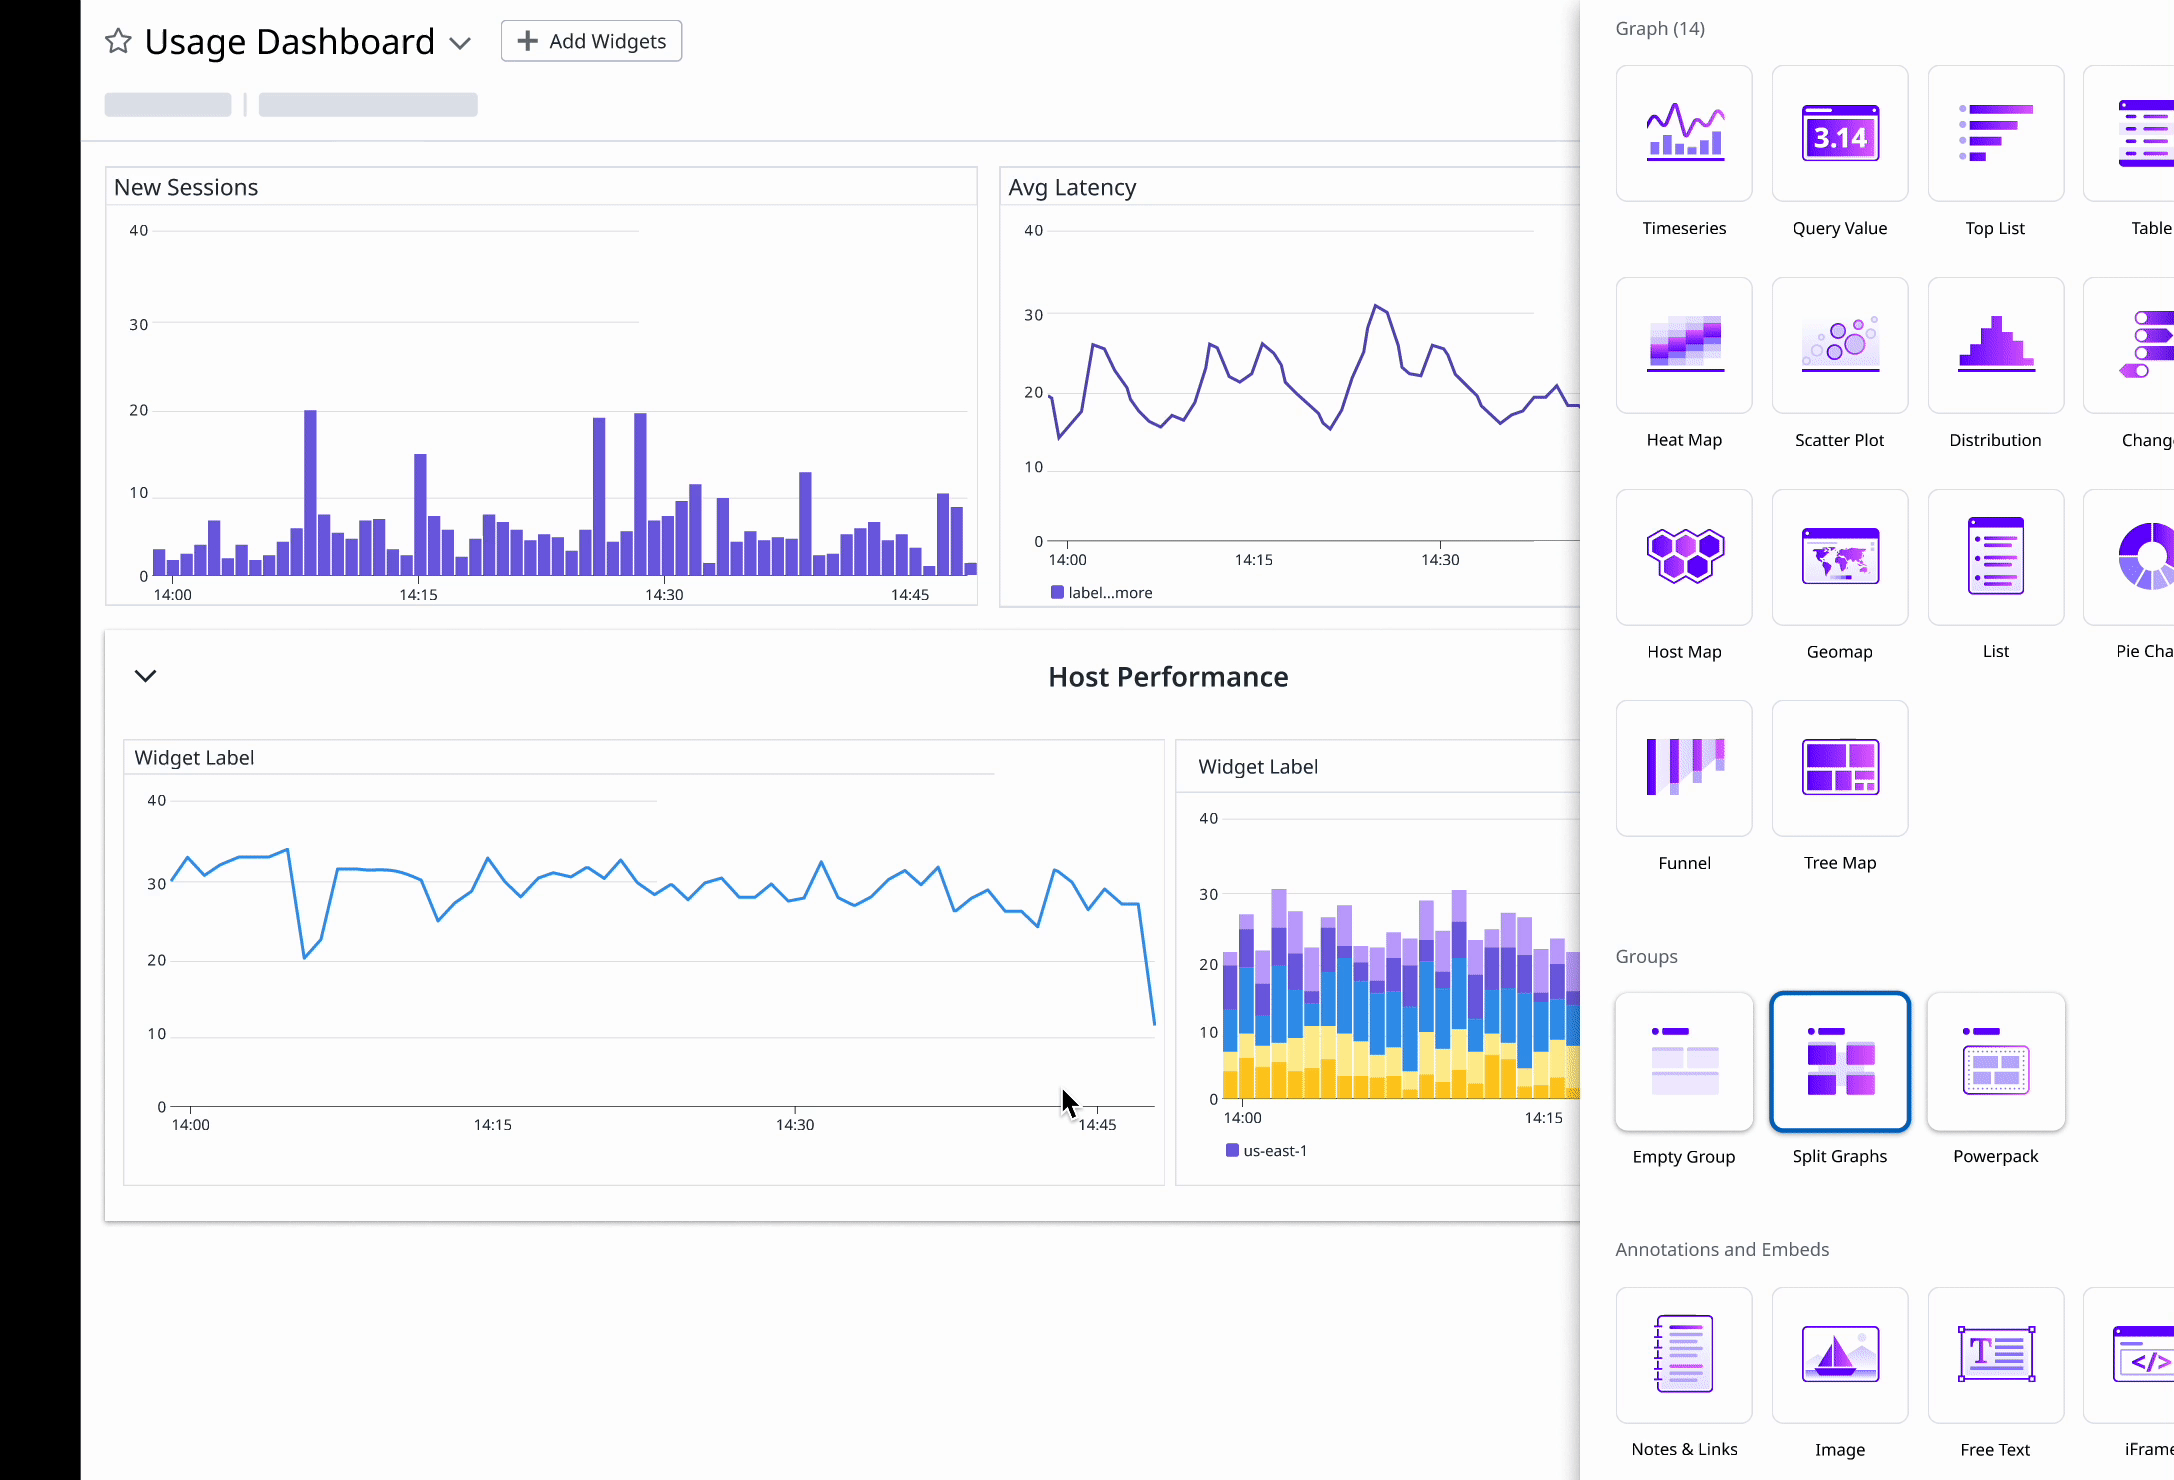
Task: Toggle the label legend color square
Action: (x=1057, y=592)
